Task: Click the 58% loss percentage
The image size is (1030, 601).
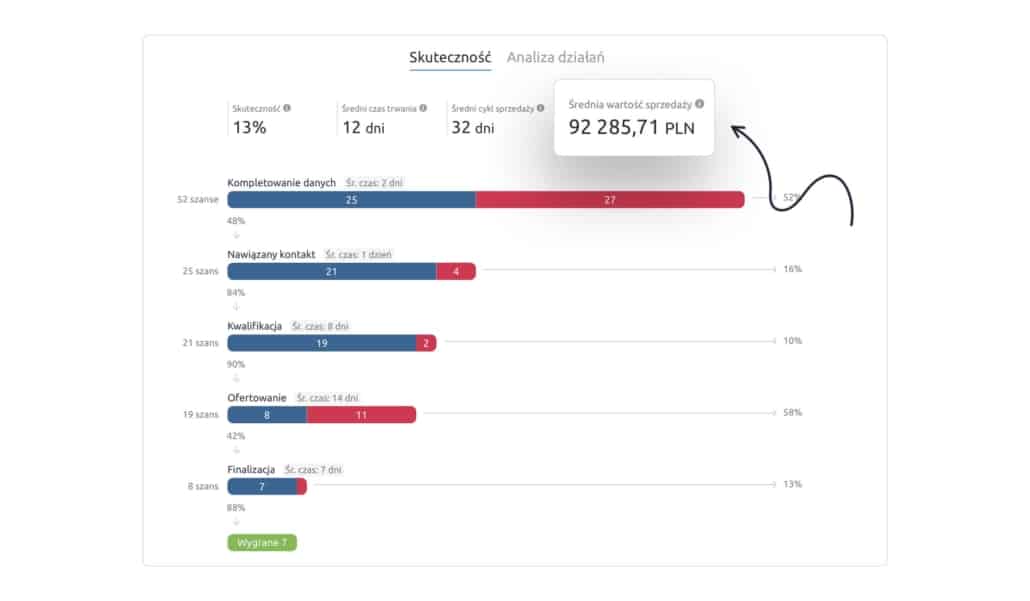Action: tap(793, 412)
